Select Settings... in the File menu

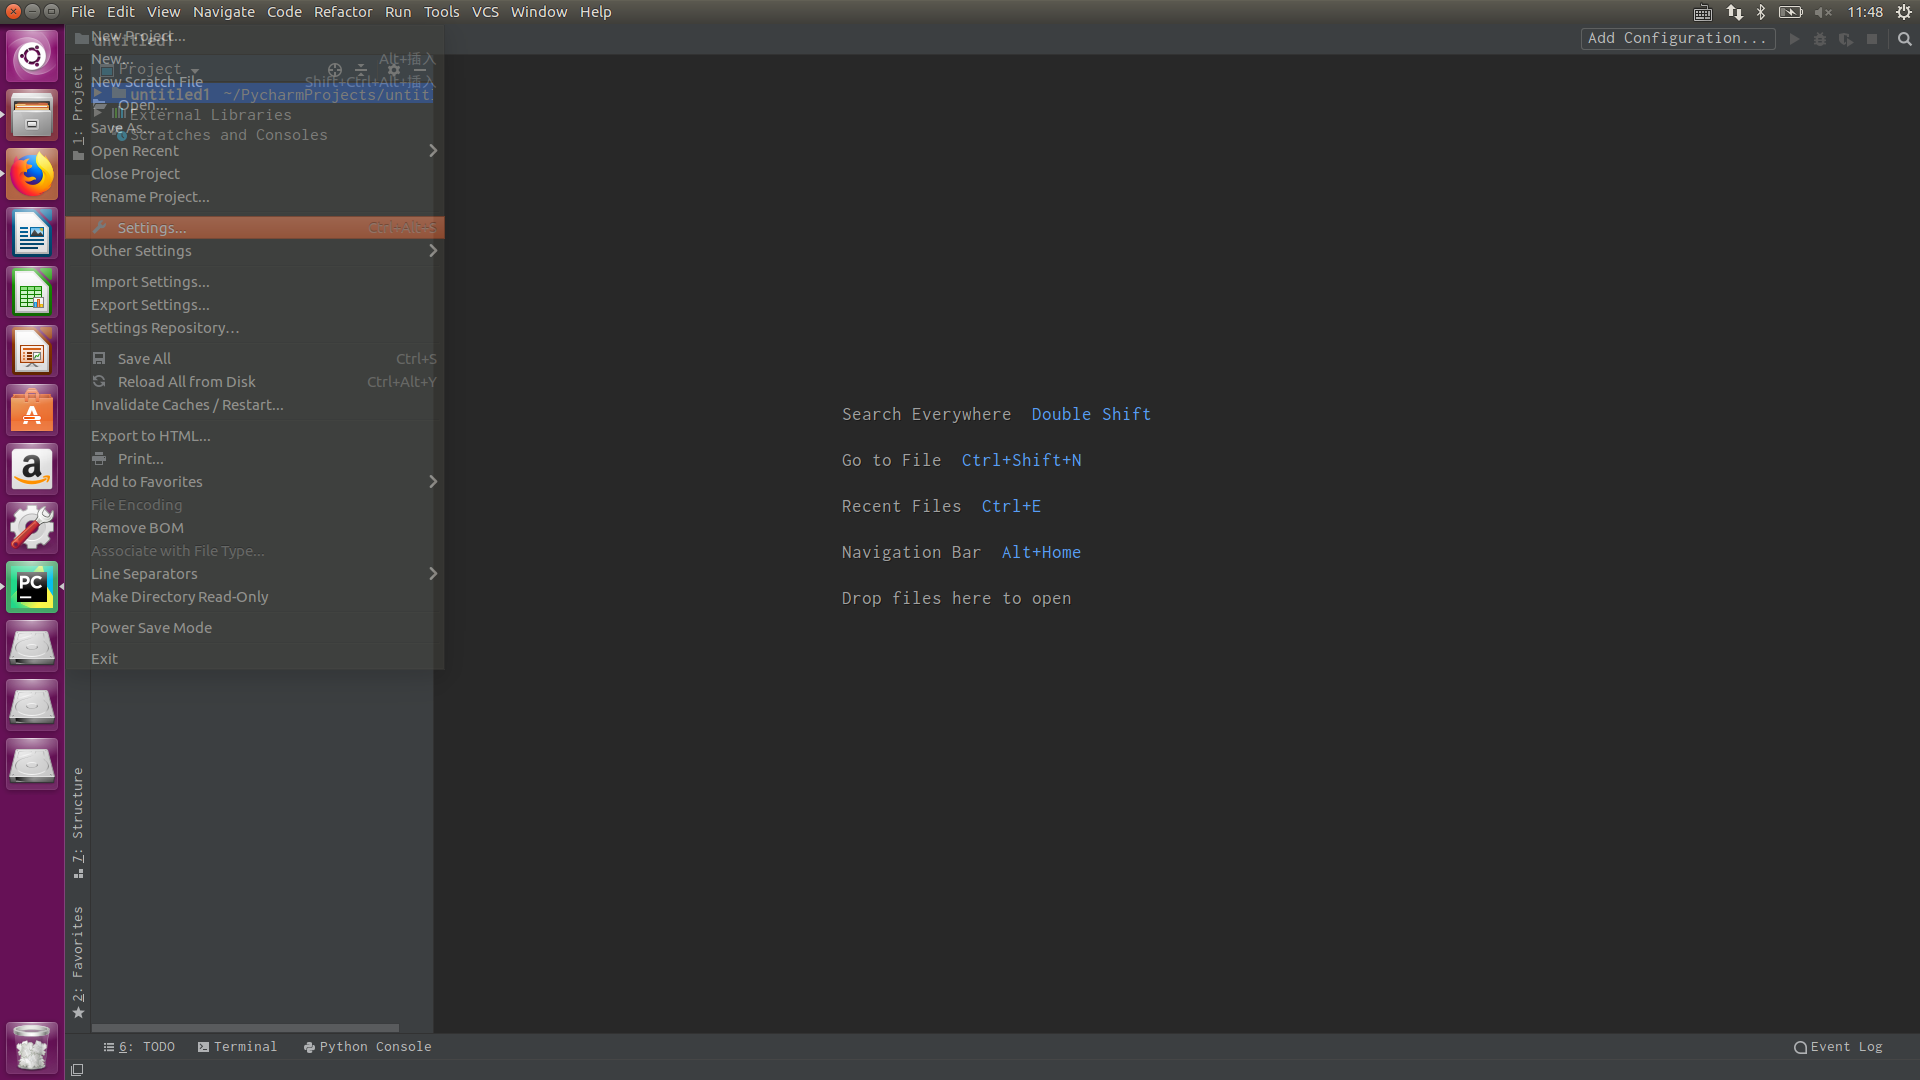pyautogui.click(x=151, y=228)
